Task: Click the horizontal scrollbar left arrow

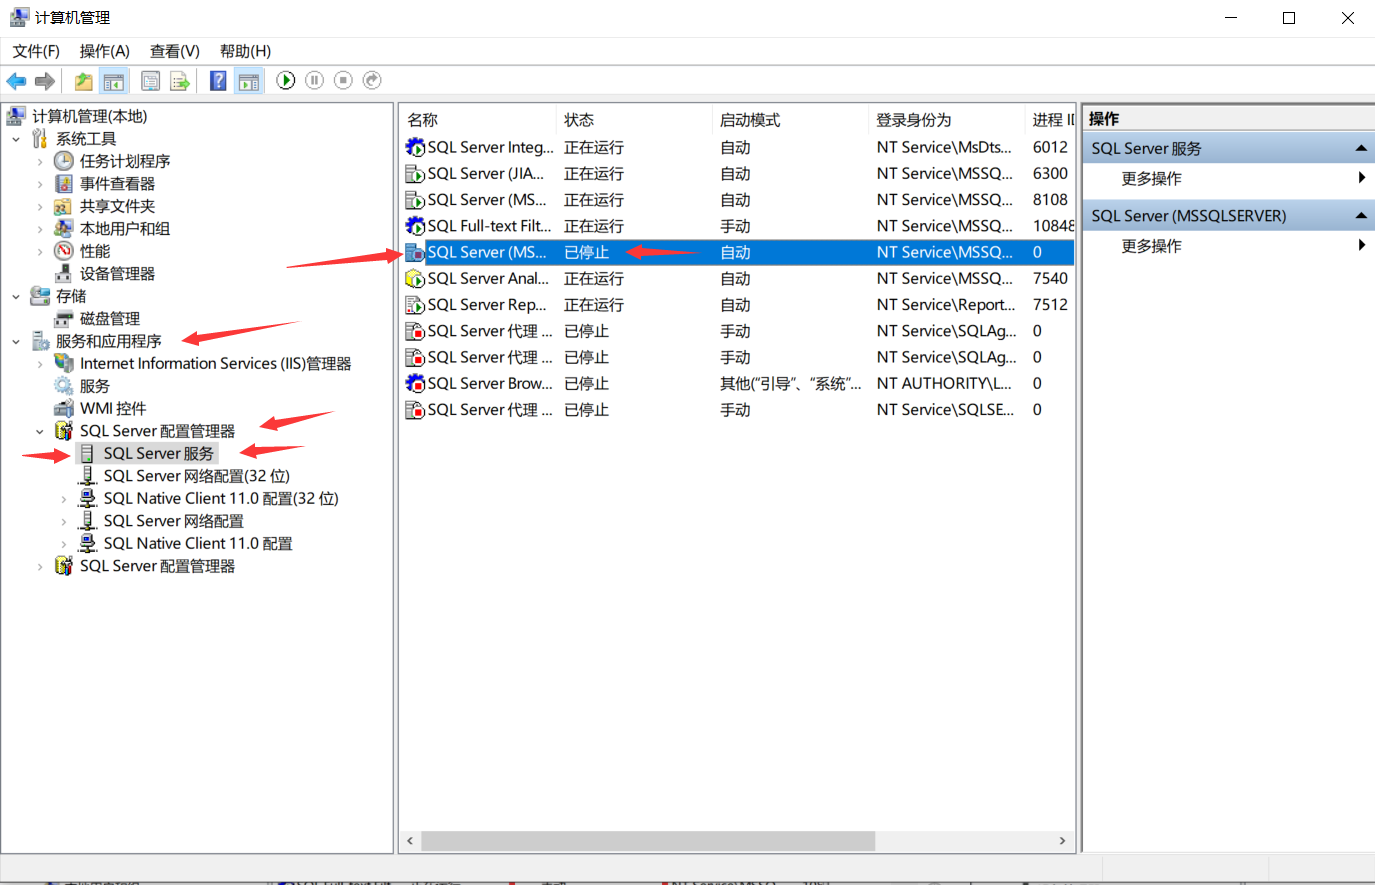Action: coord(410,841)
